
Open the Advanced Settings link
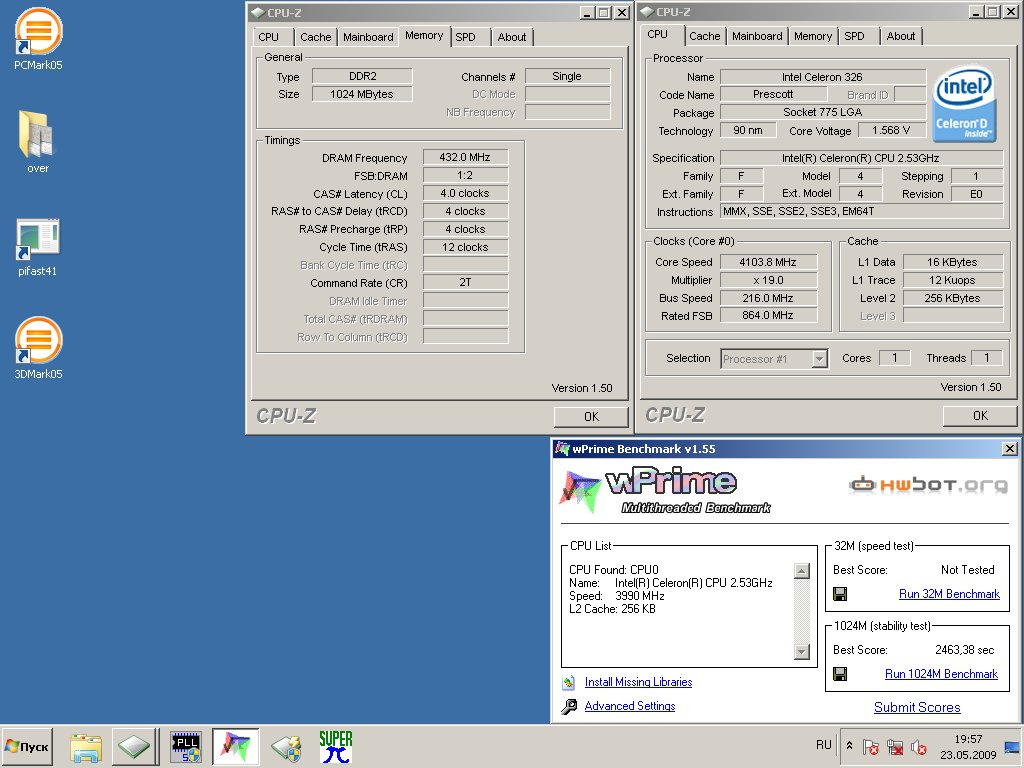(630, 706)
